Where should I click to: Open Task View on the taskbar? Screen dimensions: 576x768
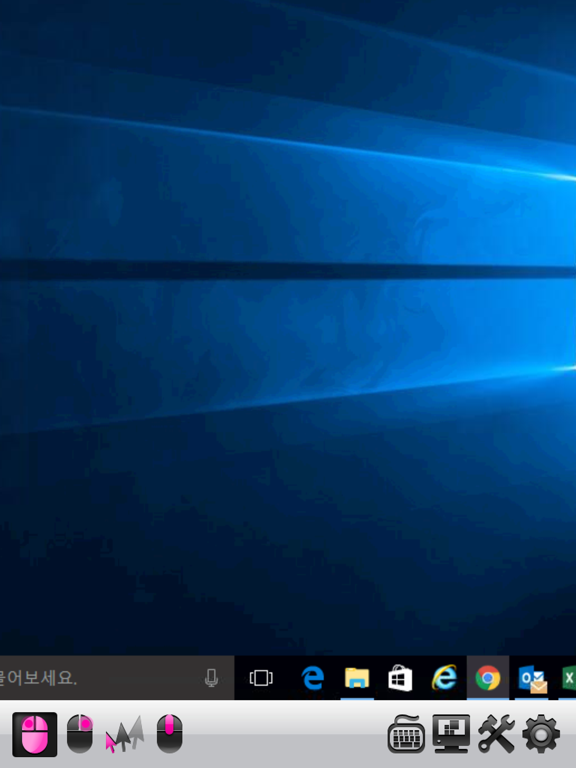261,678
